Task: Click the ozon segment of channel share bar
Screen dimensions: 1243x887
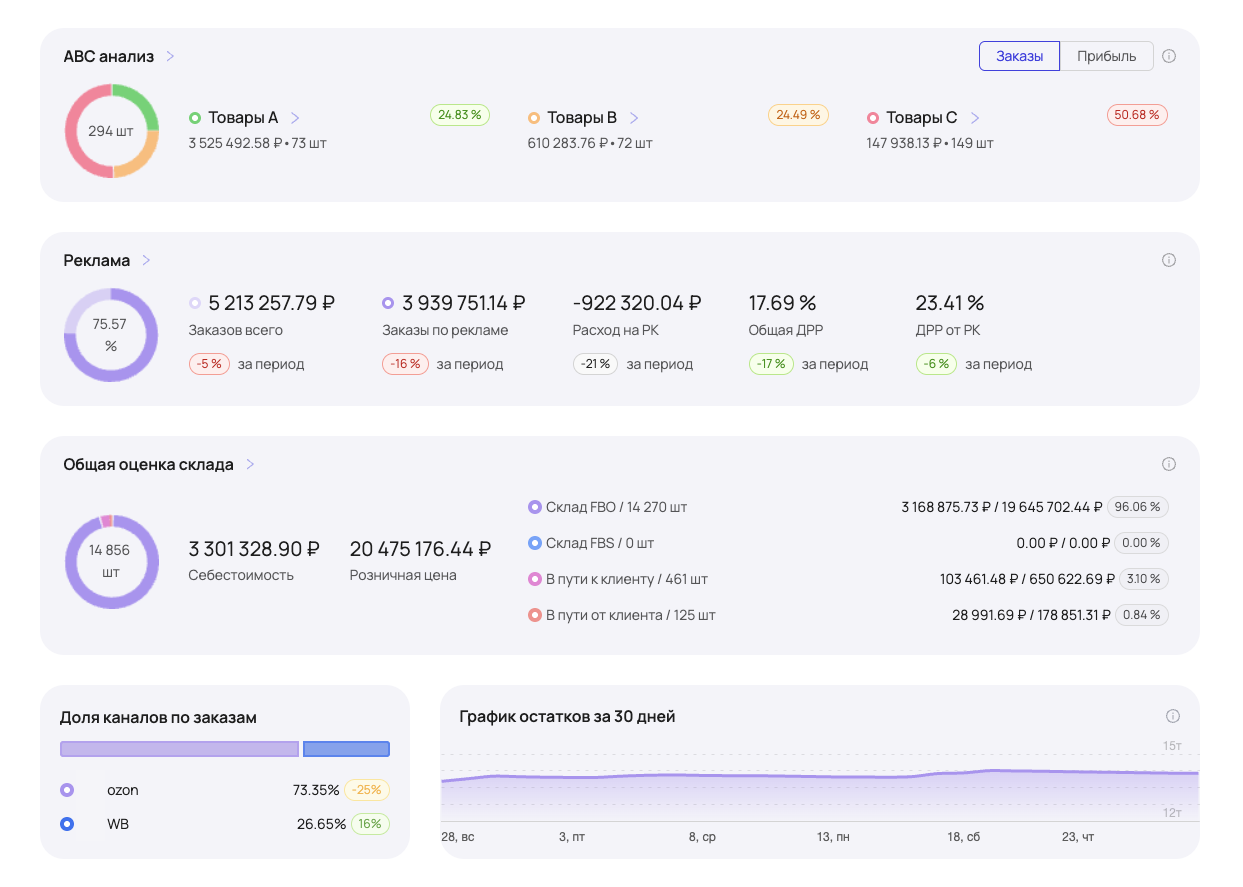Action: point(179,749)
